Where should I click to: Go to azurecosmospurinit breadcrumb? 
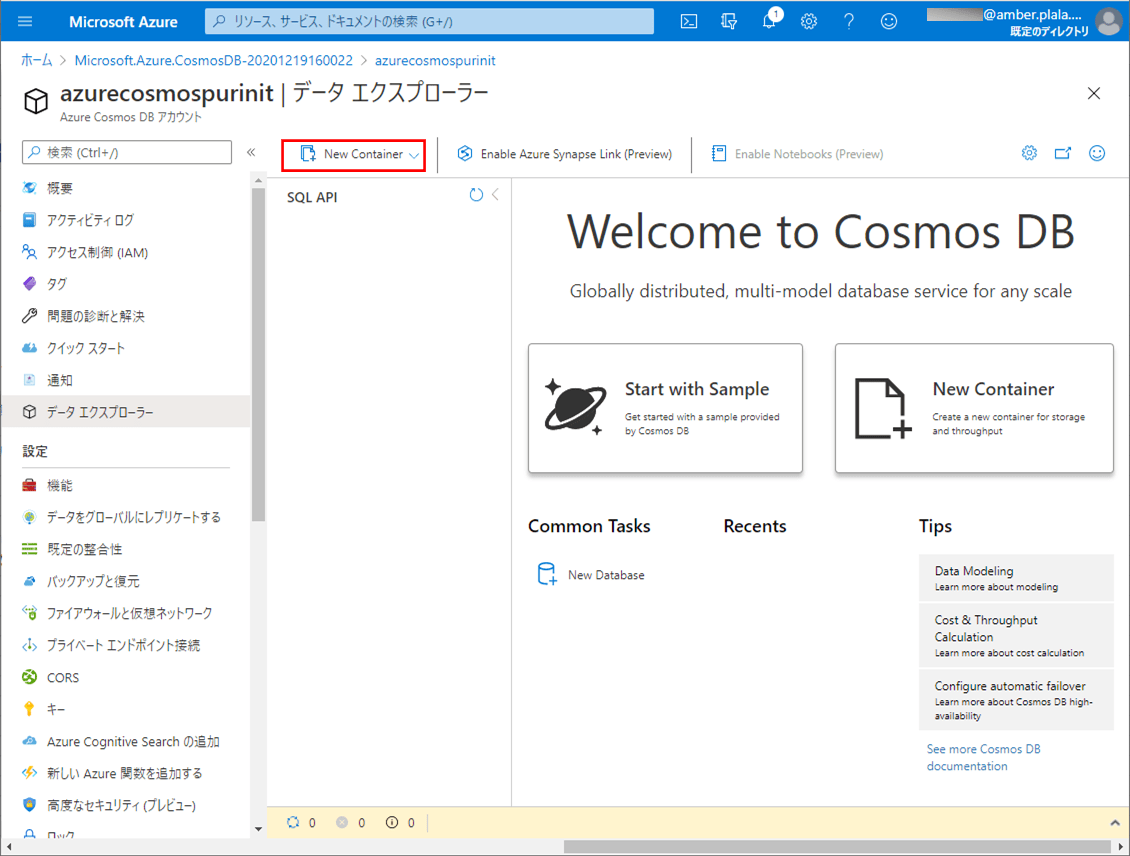click(x=435, y=61)
